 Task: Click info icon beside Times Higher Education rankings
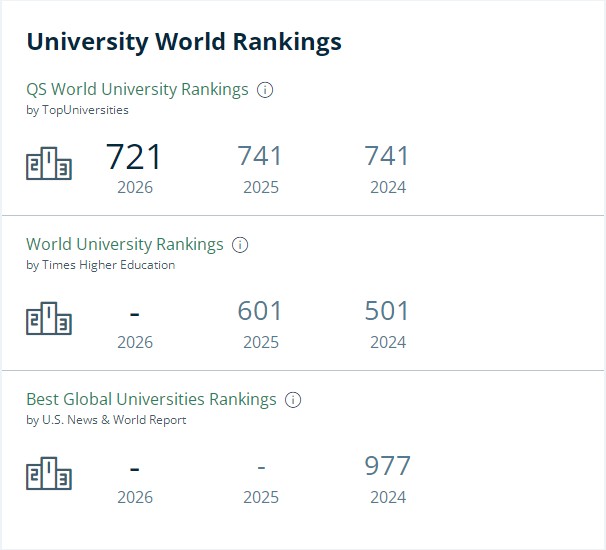(x=240, y=245)
